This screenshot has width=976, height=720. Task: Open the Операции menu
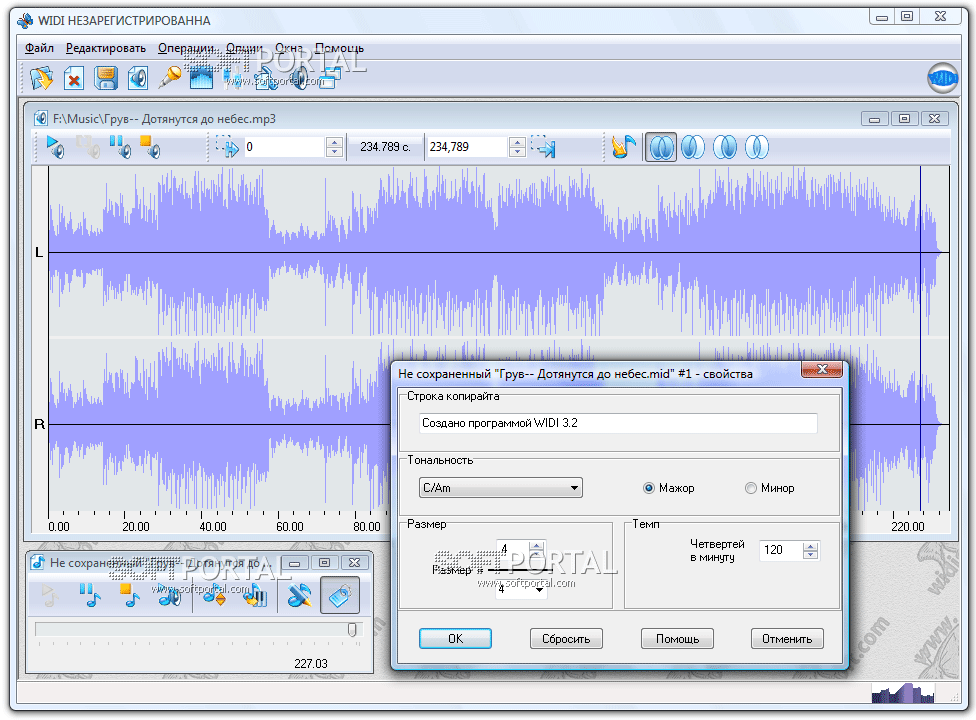click(186, 48)
